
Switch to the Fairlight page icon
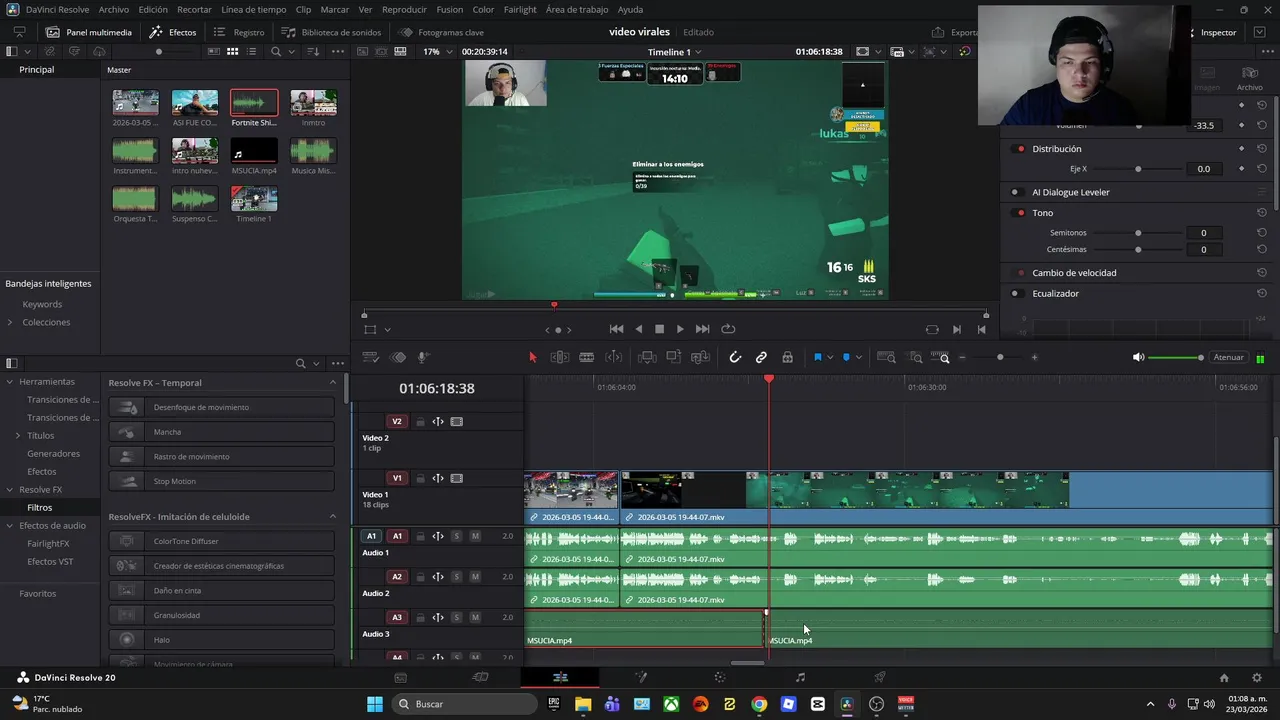(x=800, y=677)
